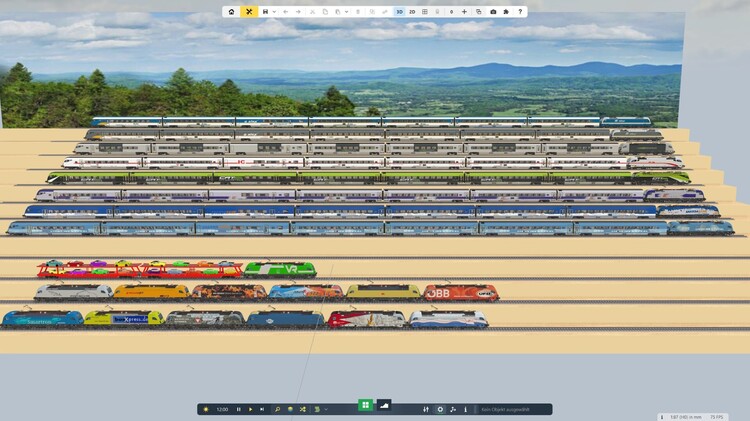Viewport: 750px width, 421px height.
Task: Save the layout with the disk icon
Action: tap(265, 11)
